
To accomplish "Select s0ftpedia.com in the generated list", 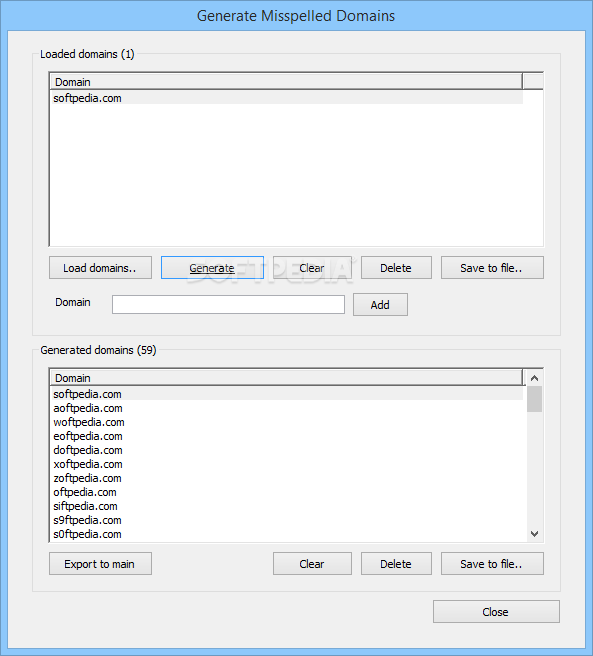I will coord(287,534).
